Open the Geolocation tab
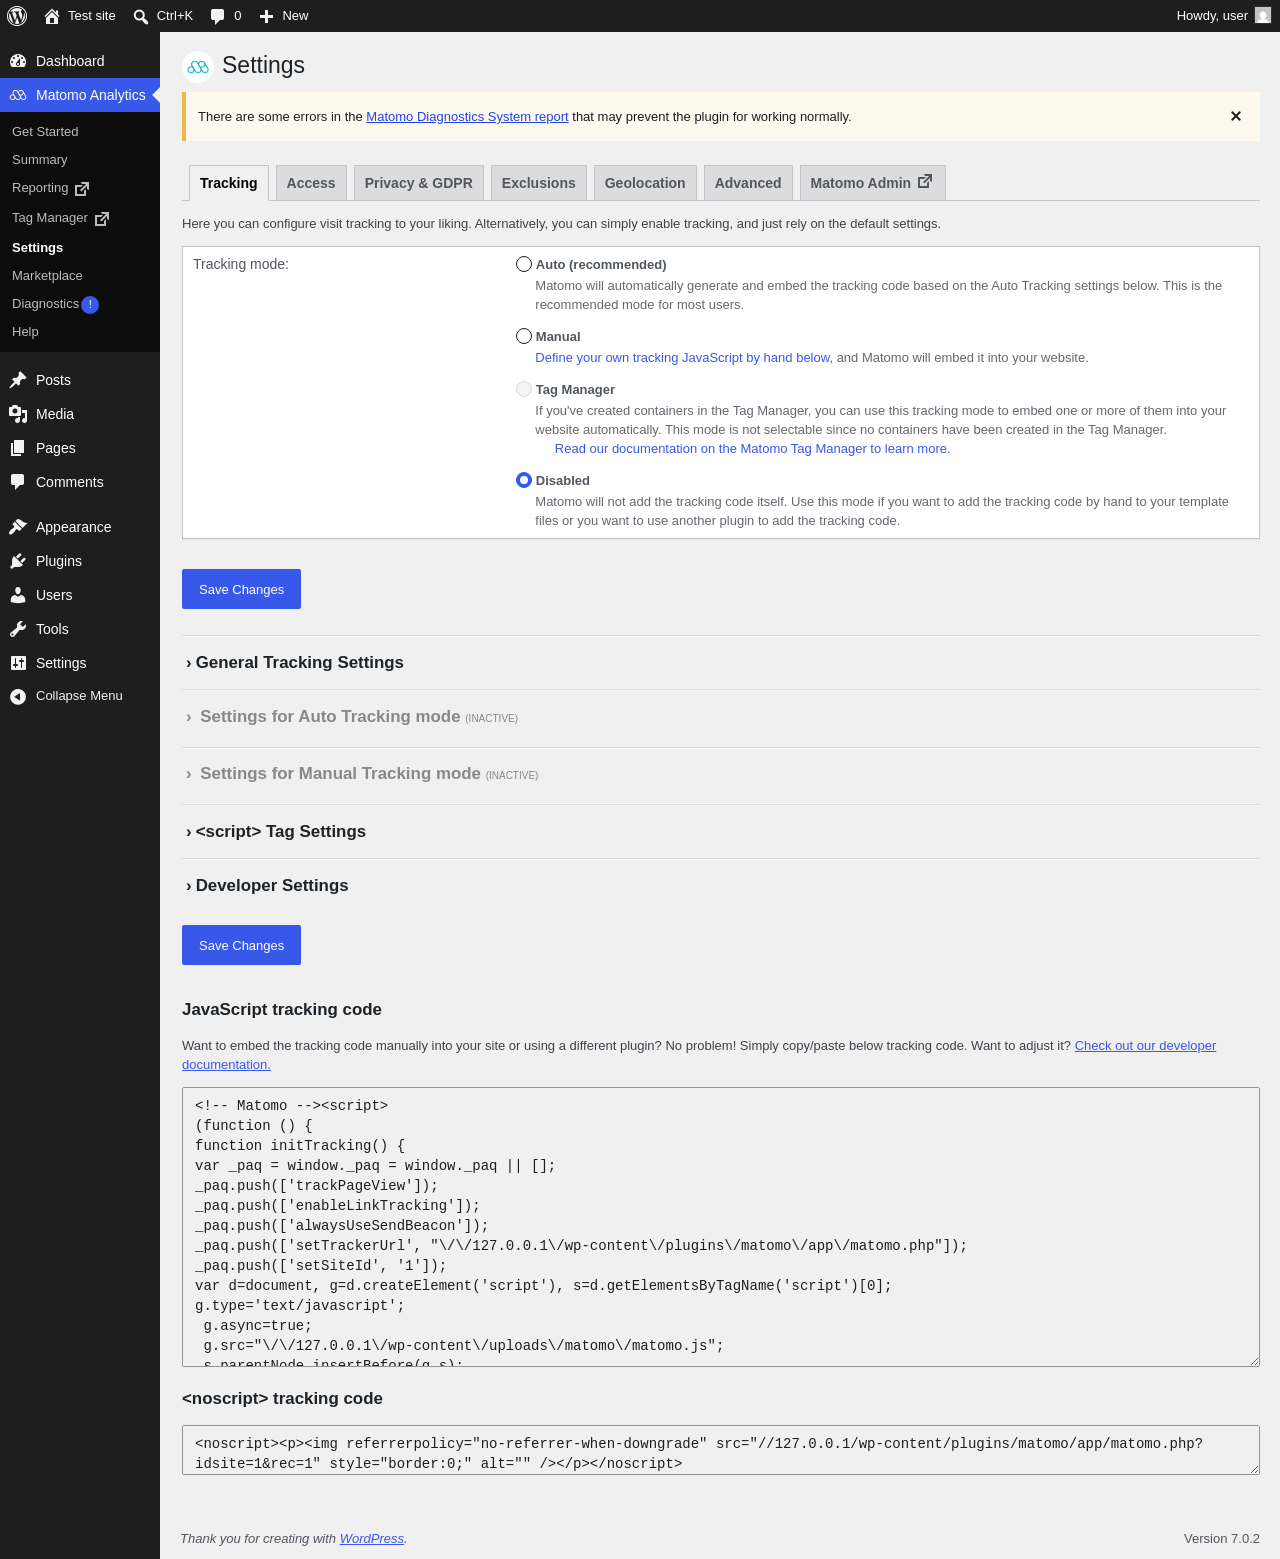1280x1559 pixels. [645, 183]
